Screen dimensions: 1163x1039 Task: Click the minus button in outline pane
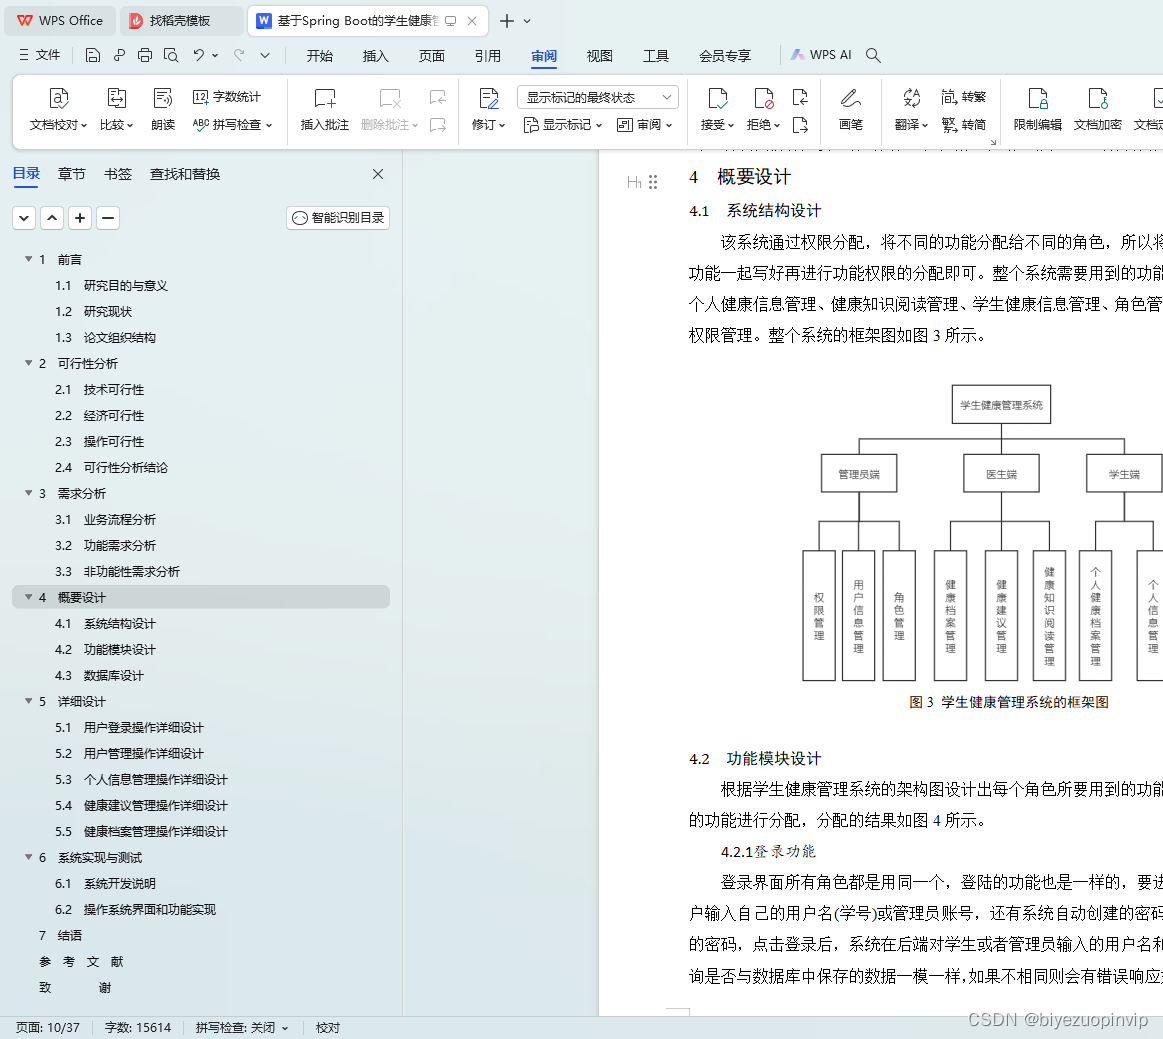108,218
